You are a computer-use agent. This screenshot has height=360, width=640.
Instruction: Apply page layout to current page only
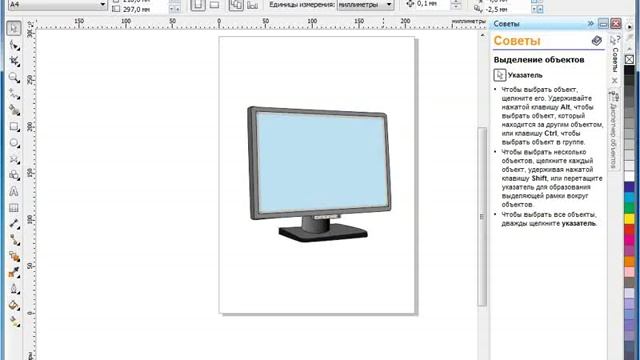tap(253, 5)
